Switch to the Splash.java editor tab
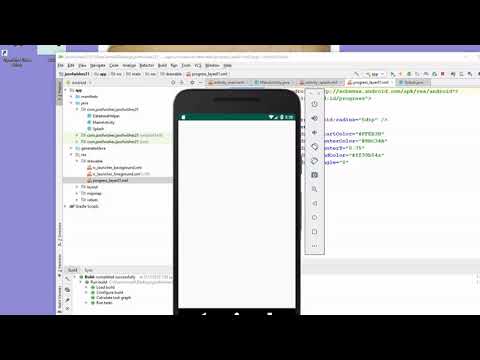Screen dimensions: 480x360 [413, 82]
